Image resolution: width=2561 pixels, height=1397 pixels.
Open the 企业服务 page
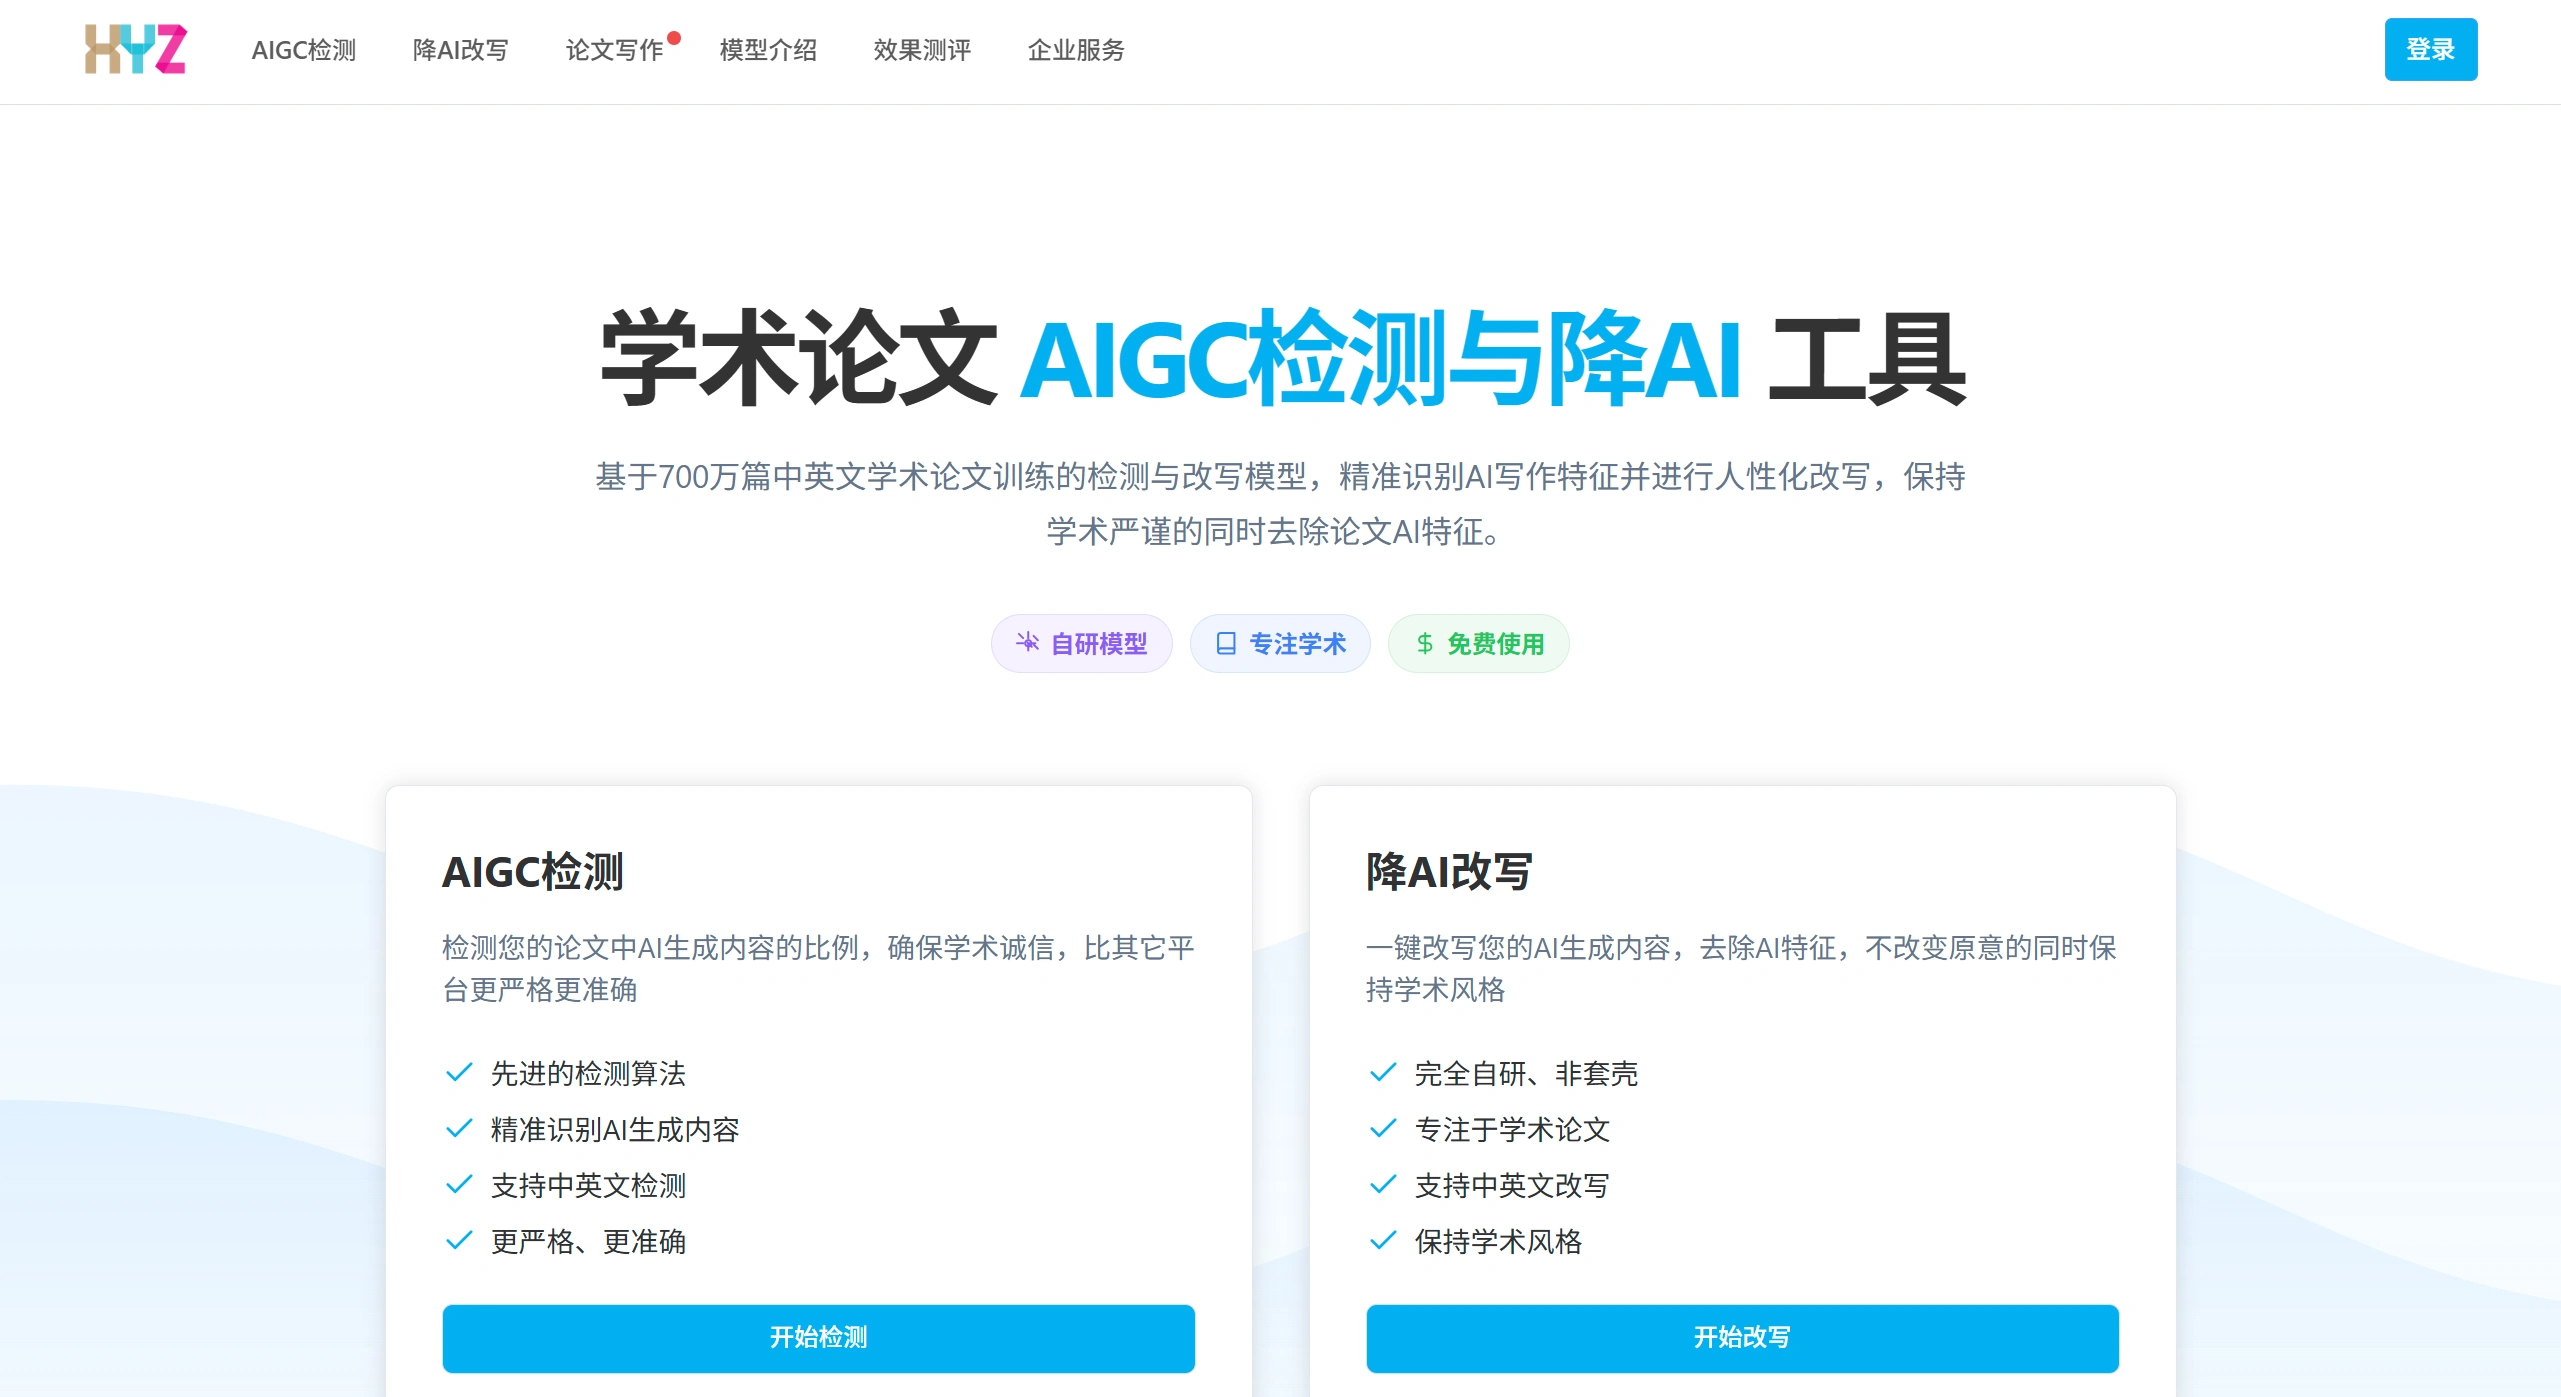click(1076, 50)
